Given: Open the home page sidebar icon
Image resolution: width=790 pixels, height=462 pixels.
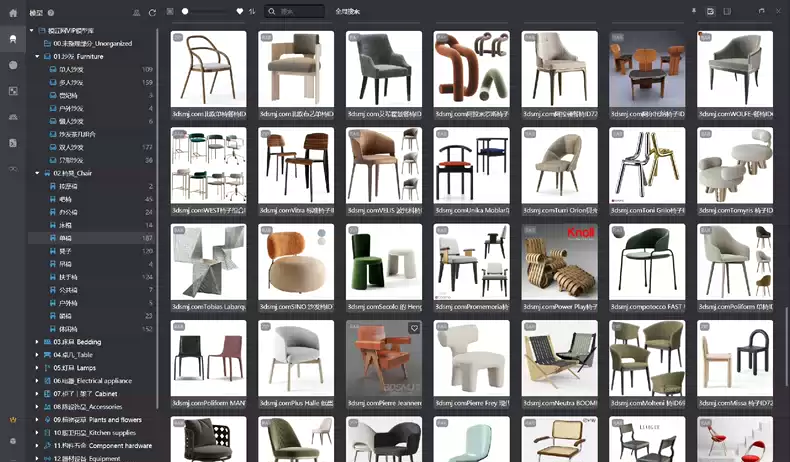Looking at the screenshot, I should [13, 13].
